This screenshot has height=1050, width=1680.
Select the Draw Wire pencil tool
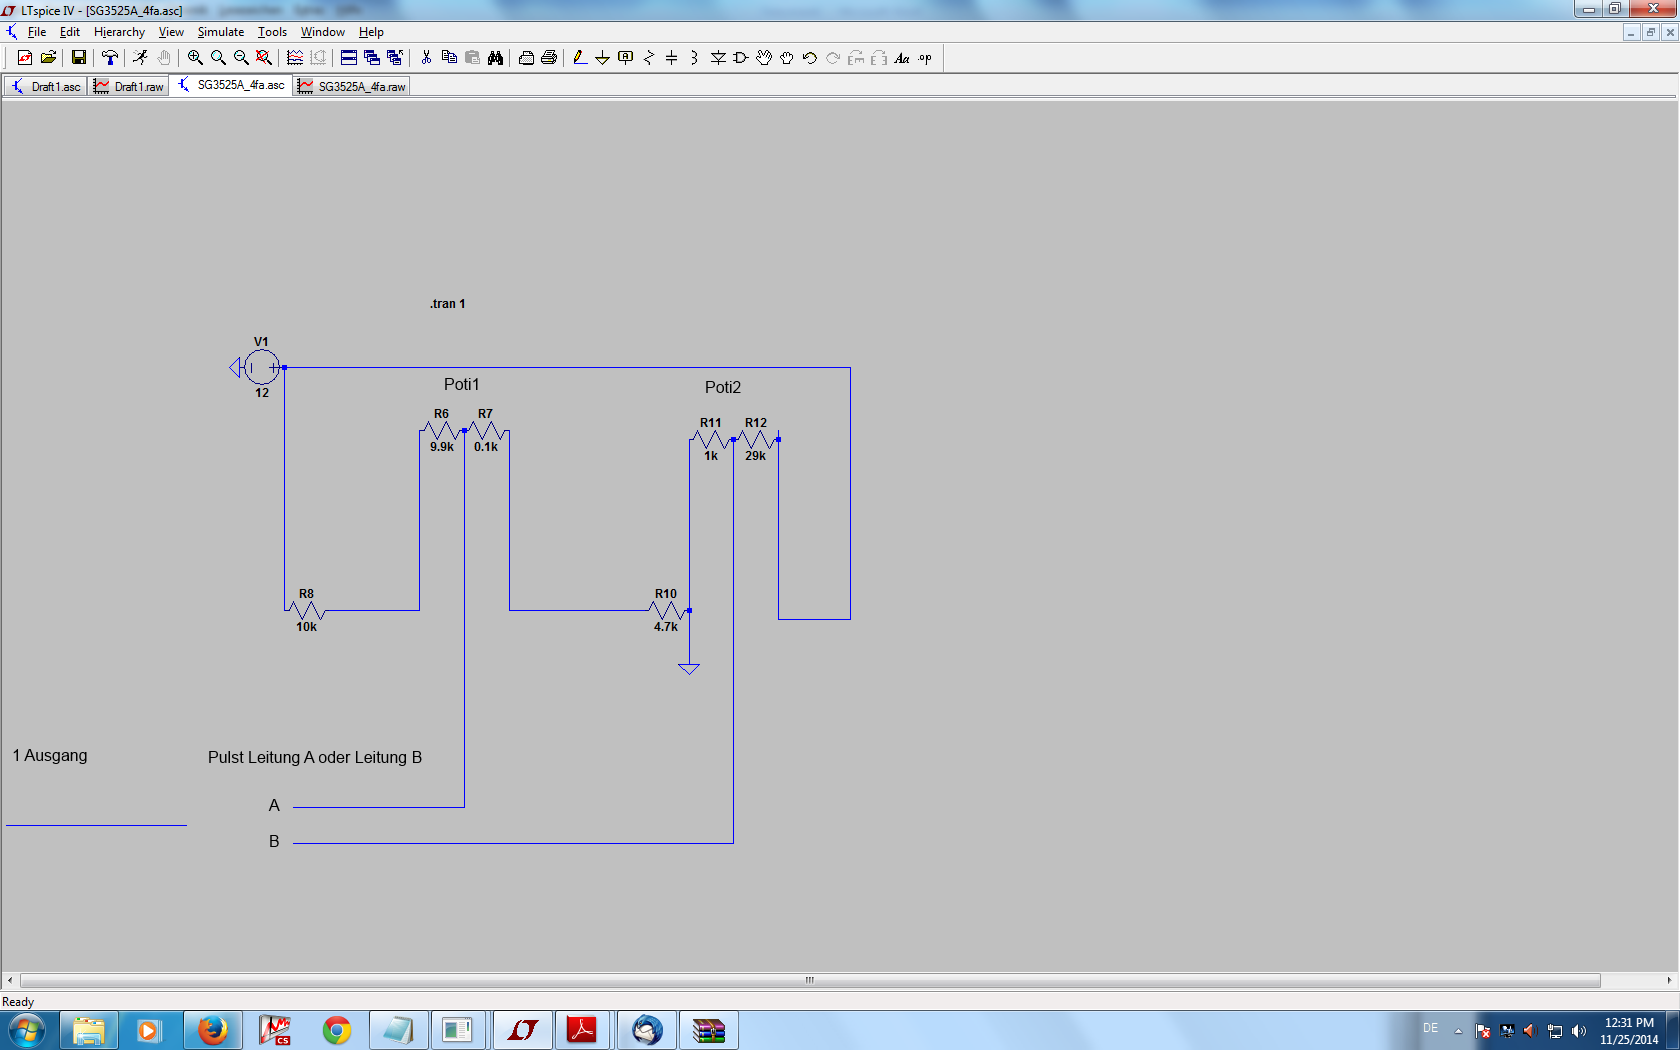[x=580, y=58]
